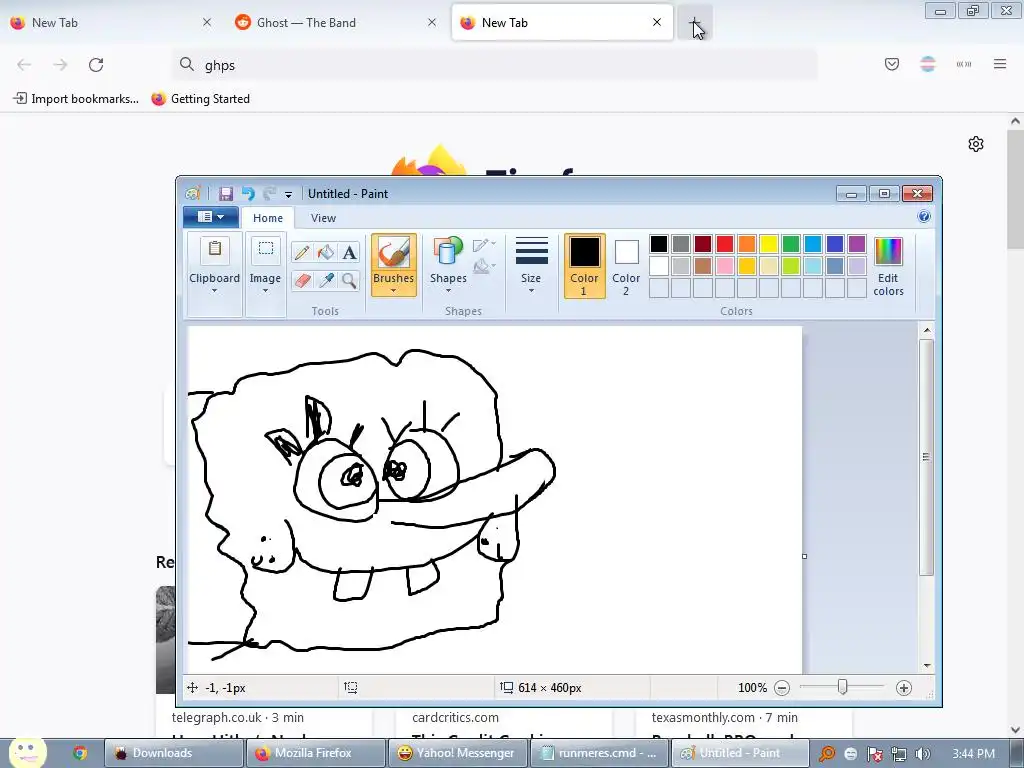Select the Magnifier tool in Paint

tap(349, 281)
